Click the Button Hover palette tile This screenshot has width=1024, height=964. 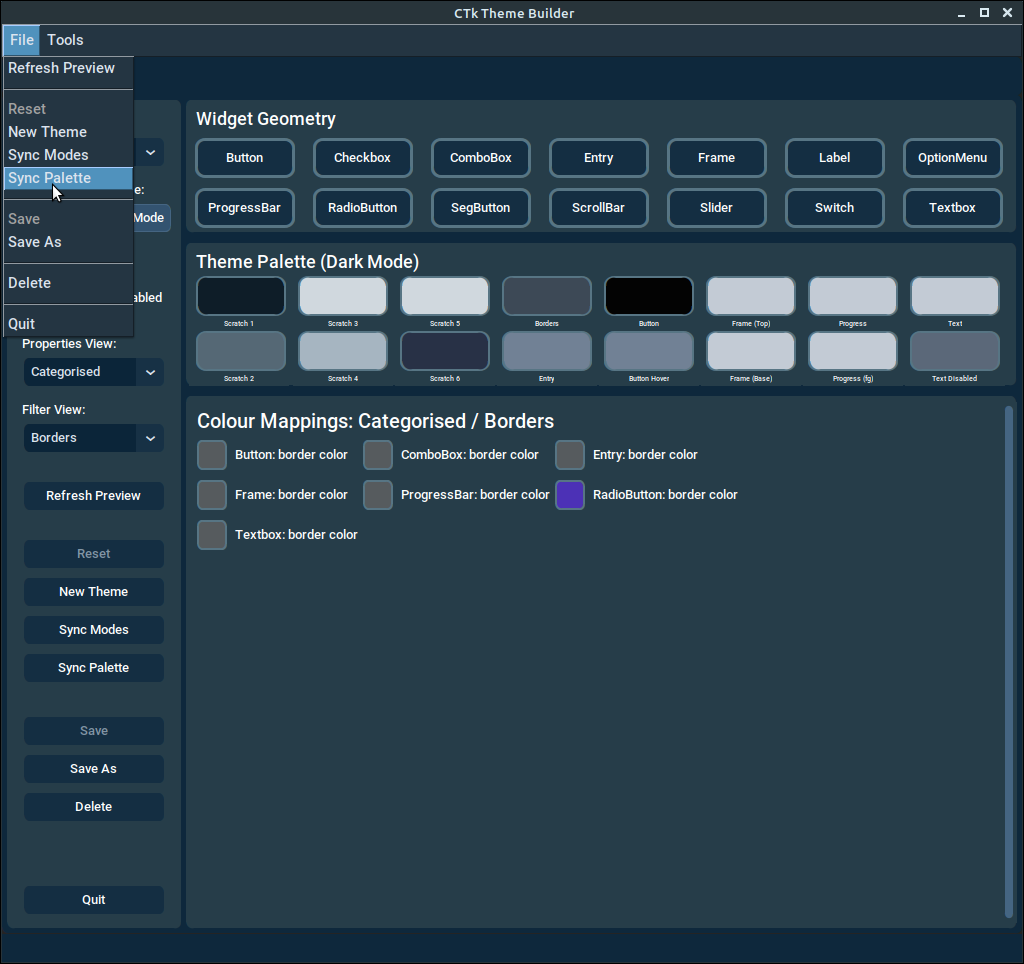pyautogui.click(x=648, y=351)
